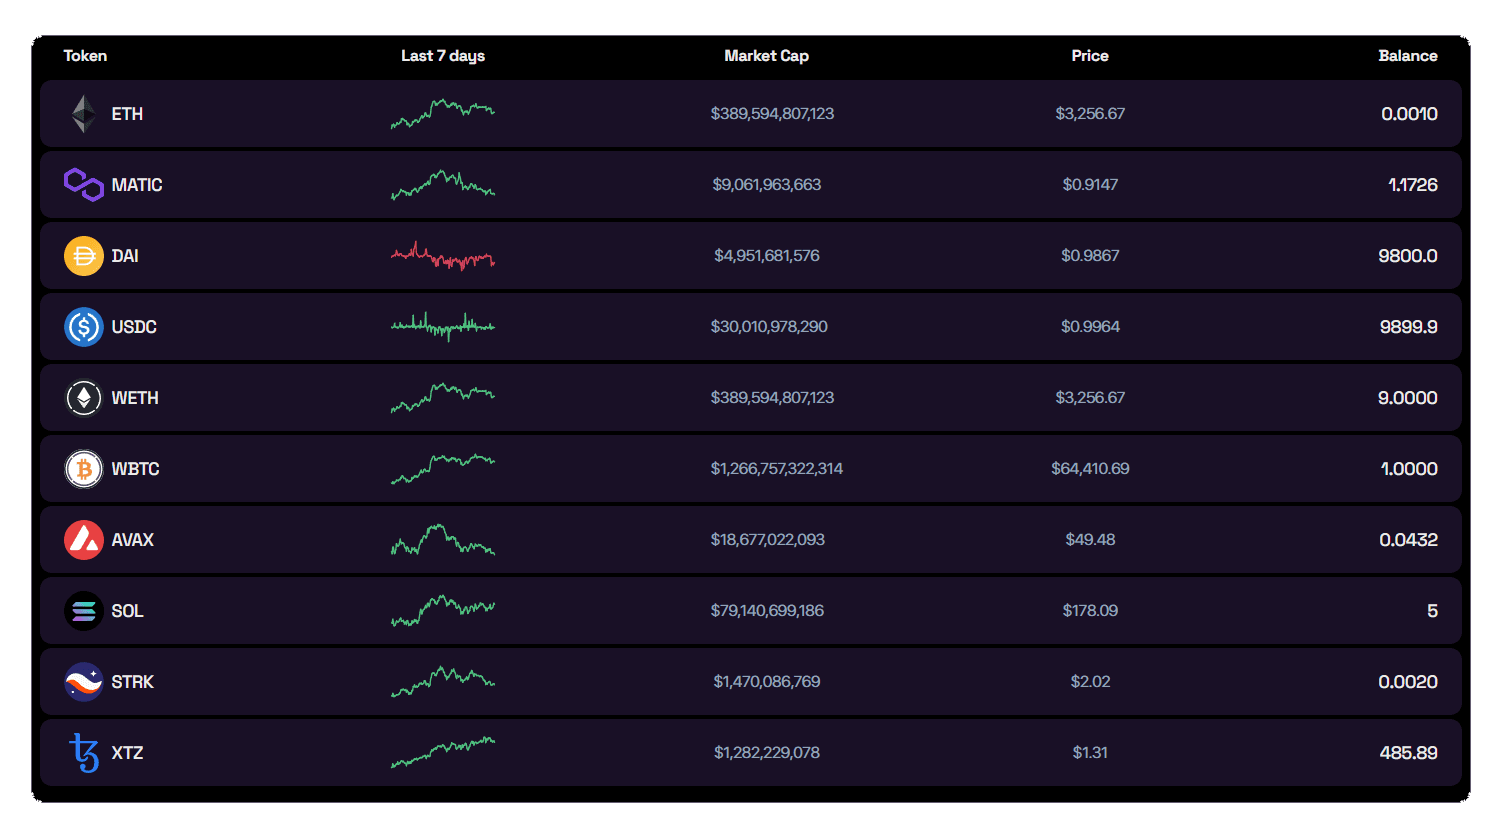The width and height of the screenshot is (1497, 829).
Task: Click the balance 9899.9
Action: pyautogui.click(x=1408, y=327)
